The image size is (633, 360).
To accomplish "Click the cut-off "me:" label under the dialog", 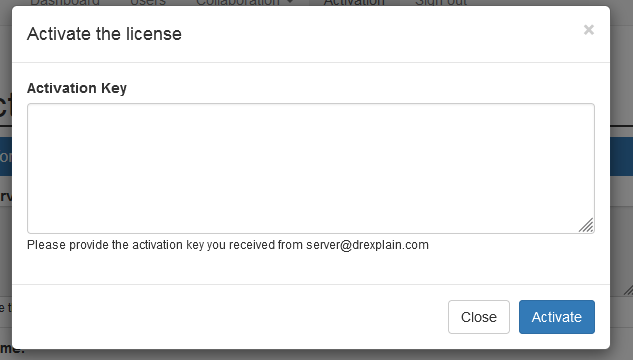I will pyautogui.click(x=12, y=348).
